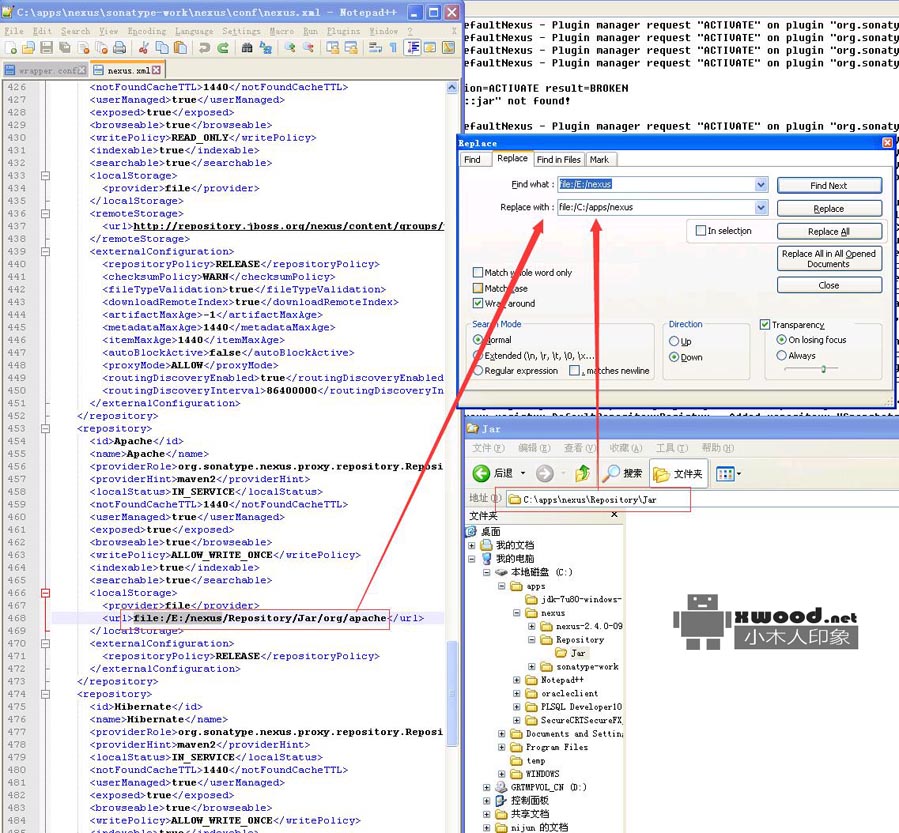
Task: Enable Match whole word only checkbox
Action: [478, 272]
